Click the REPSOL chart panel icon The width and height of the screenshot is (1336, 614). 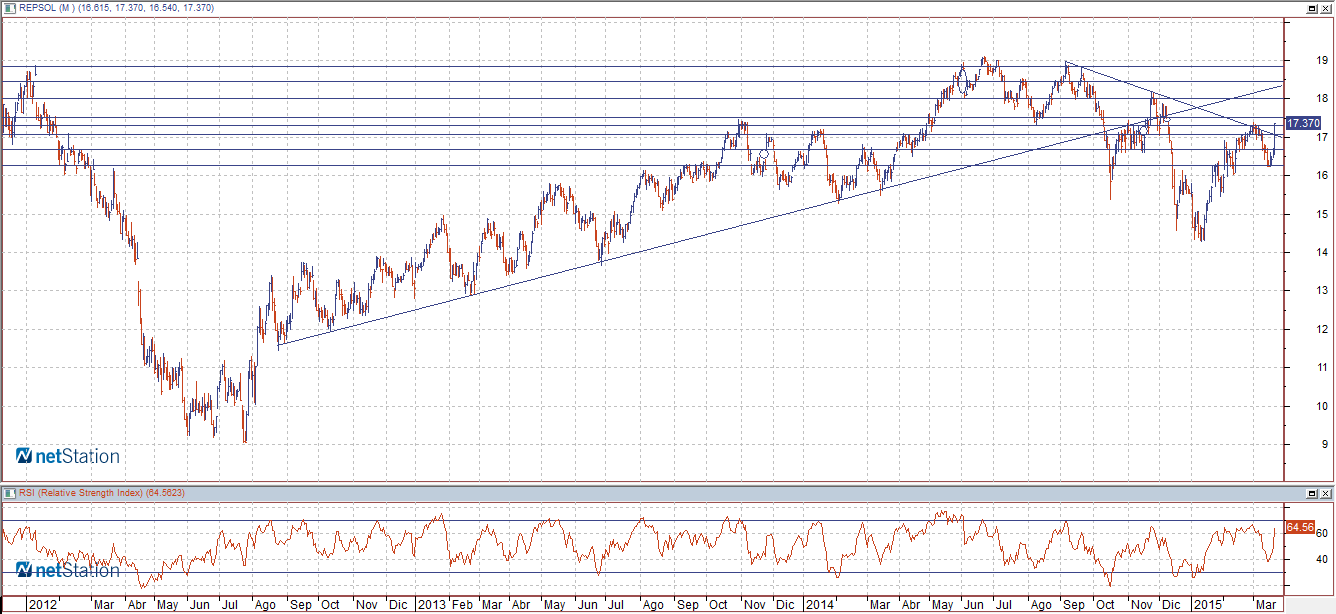(x=10, y=8)
